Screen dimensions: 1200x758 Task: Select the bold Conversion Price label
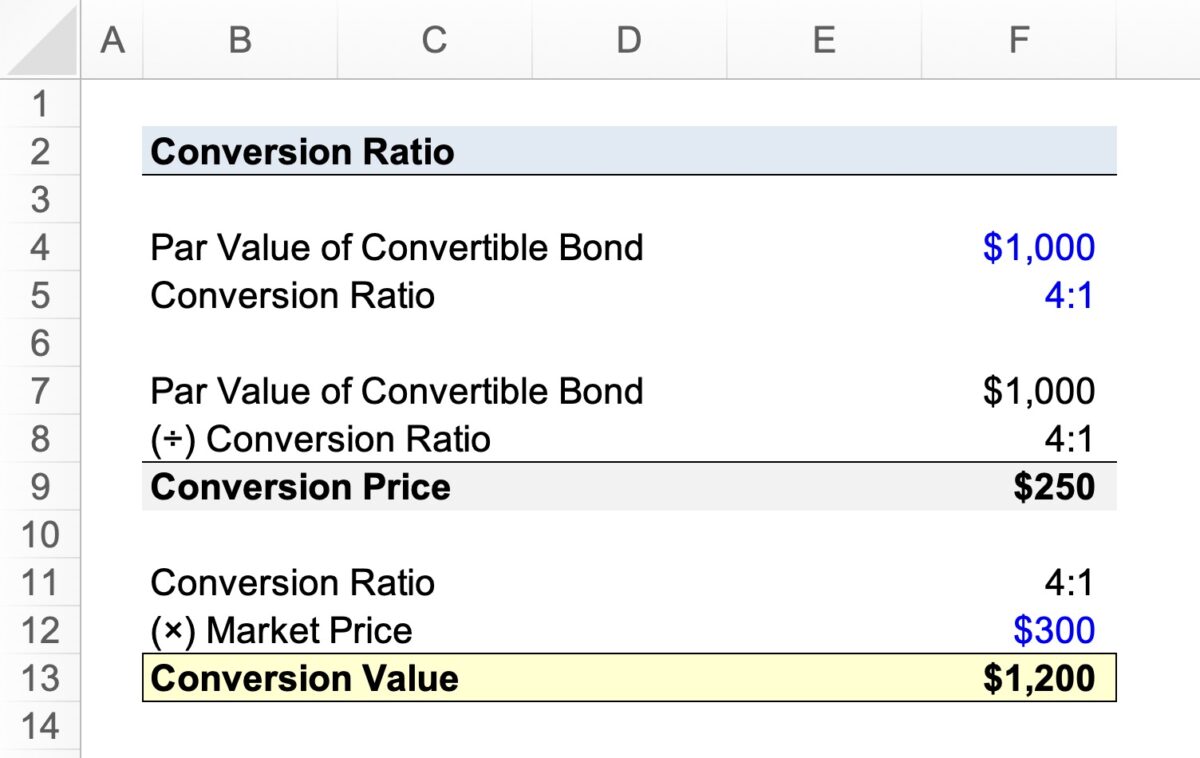coord(300,487)
